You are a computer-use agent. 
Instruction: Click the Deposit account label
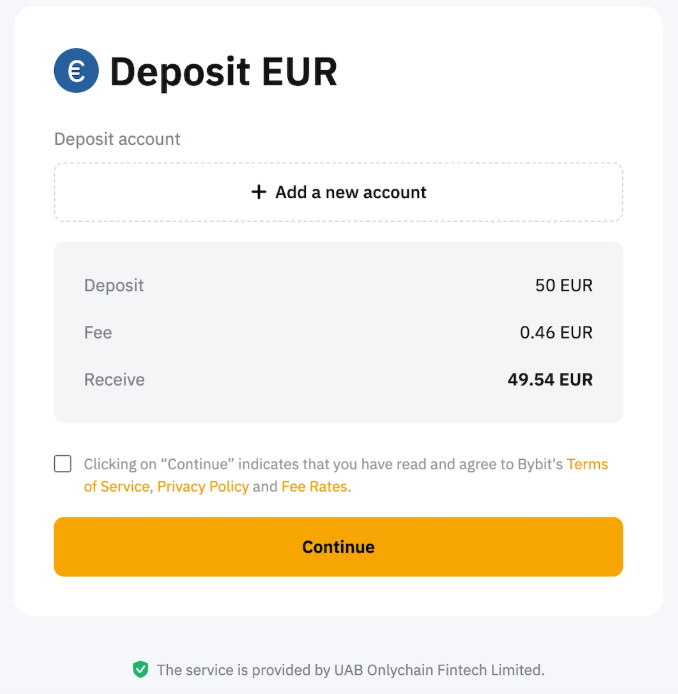pos(117,139)
